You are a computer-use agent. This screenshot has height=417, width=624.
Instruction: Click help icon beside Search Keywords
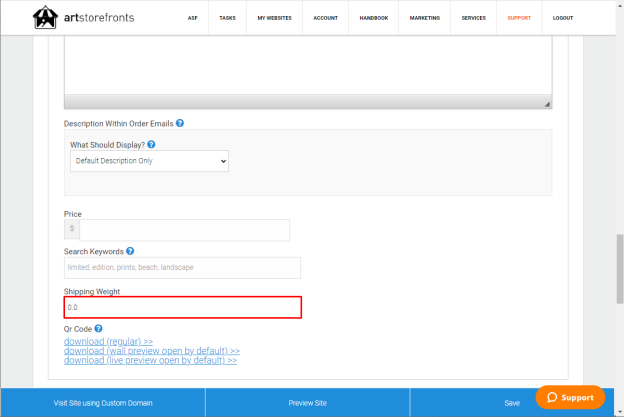click(x=130, y=251)
